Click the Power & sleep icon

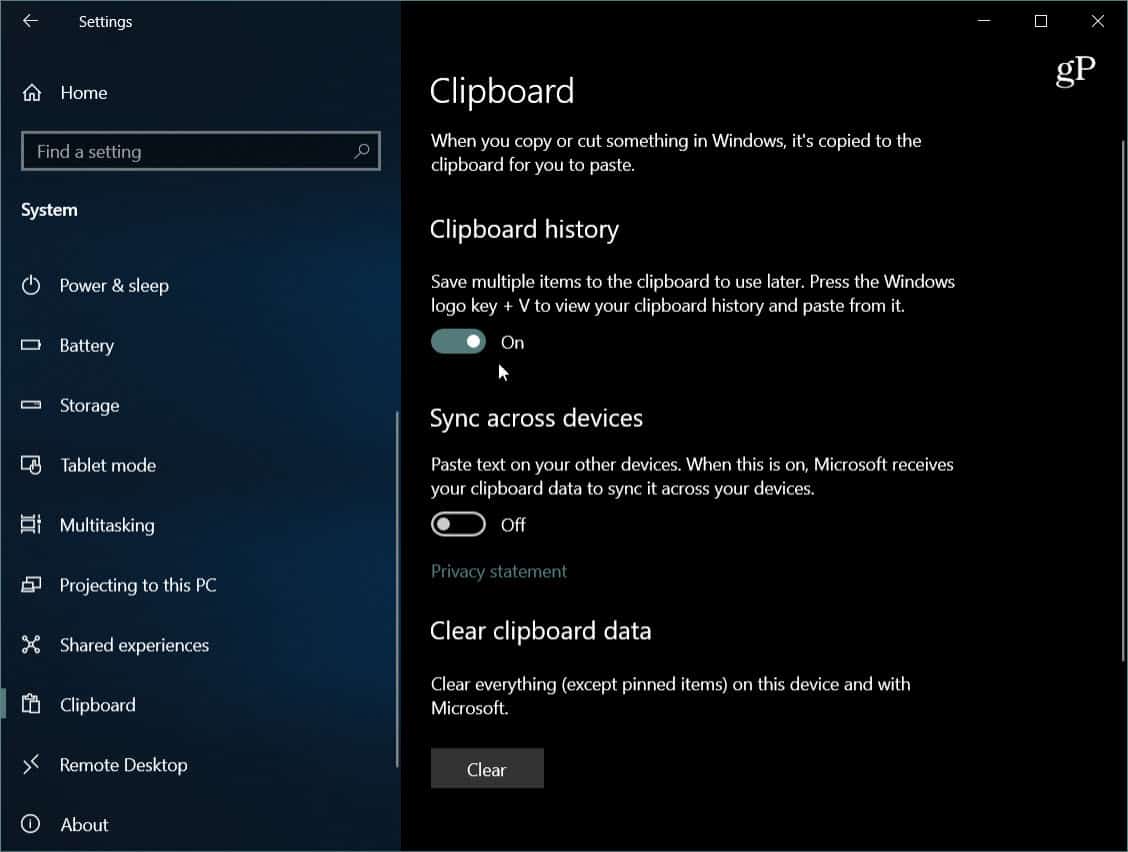[x=31, y=286]
